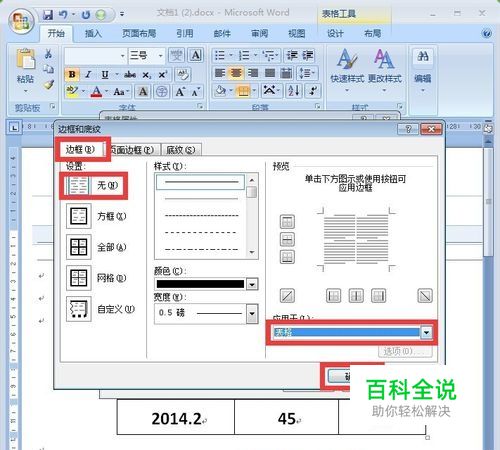Open line spacing dropdown
The image size is (500, 450).
tap(307, 73)
